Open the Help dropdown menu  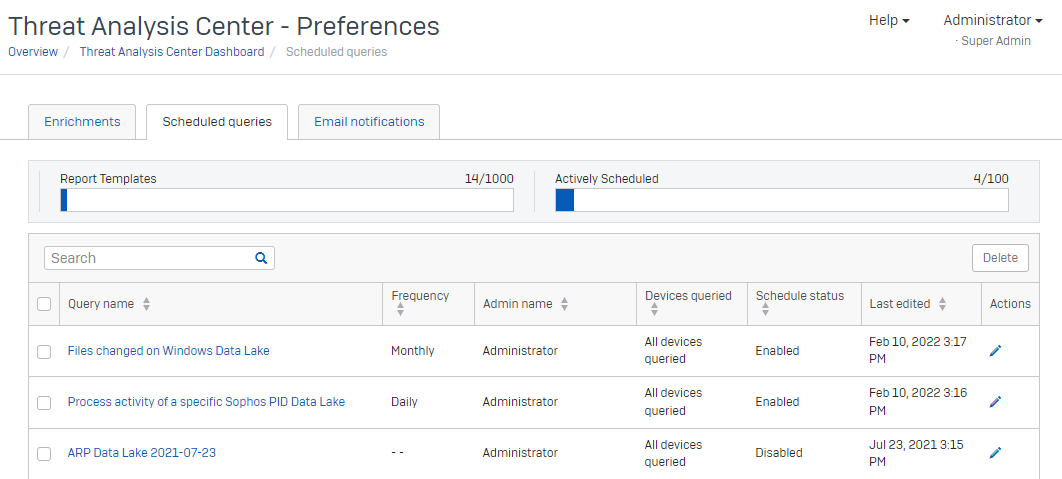click(x=889, y=20)
